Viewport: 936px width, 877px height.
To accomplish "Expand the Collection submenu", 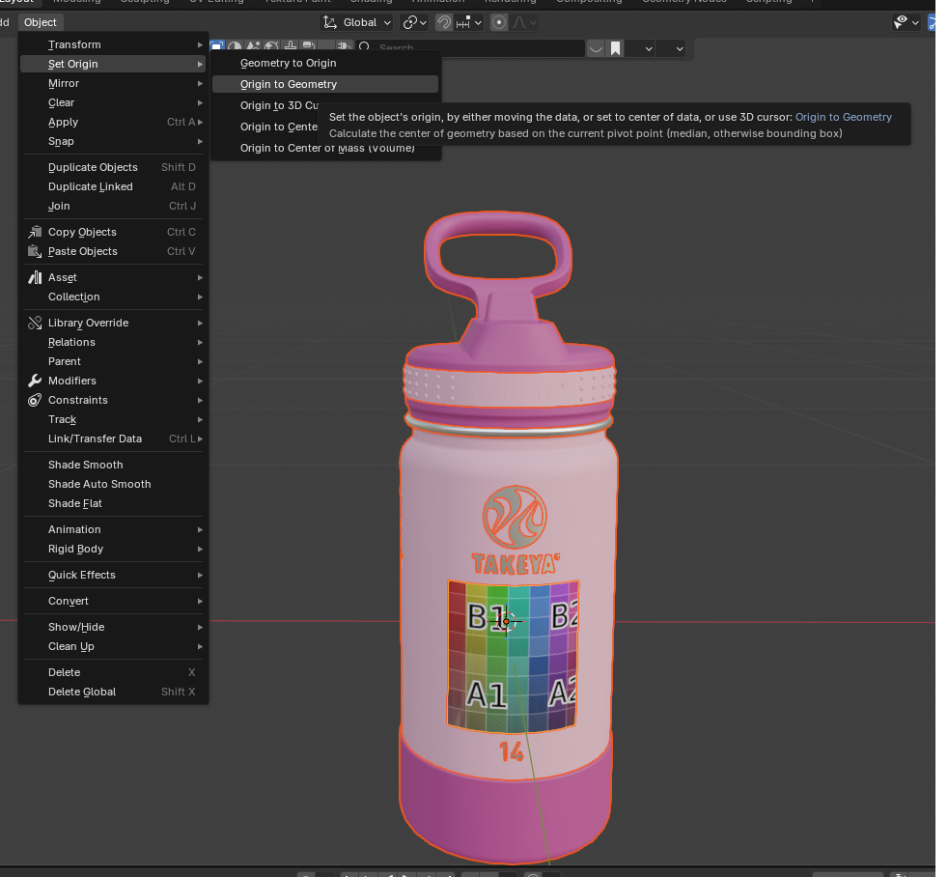I will 113,297.
